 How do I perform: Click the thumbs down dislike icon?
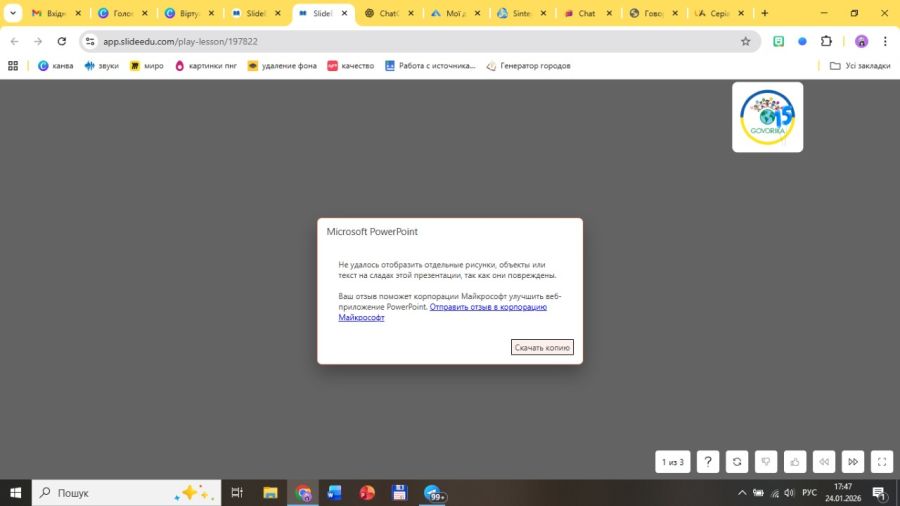coord(766,461)
